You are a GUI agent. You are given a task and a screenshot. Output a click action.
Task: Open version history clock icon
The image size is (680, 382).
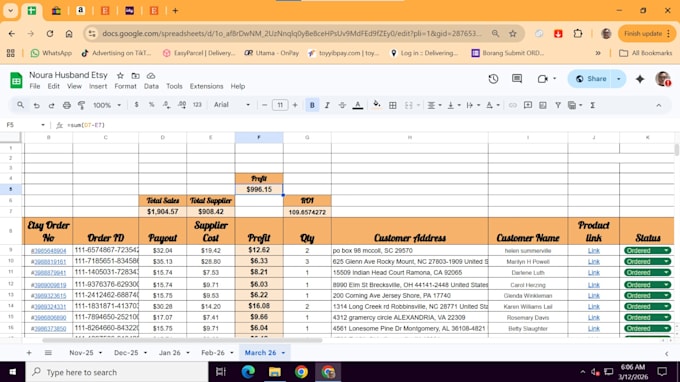point(493,79)
